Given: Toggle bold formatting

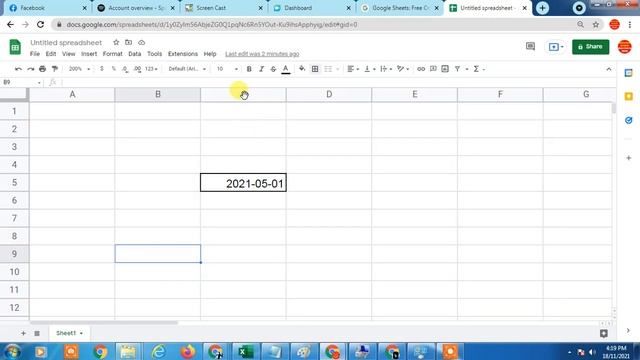Looking at the screenshot, I should coord(249,69).
